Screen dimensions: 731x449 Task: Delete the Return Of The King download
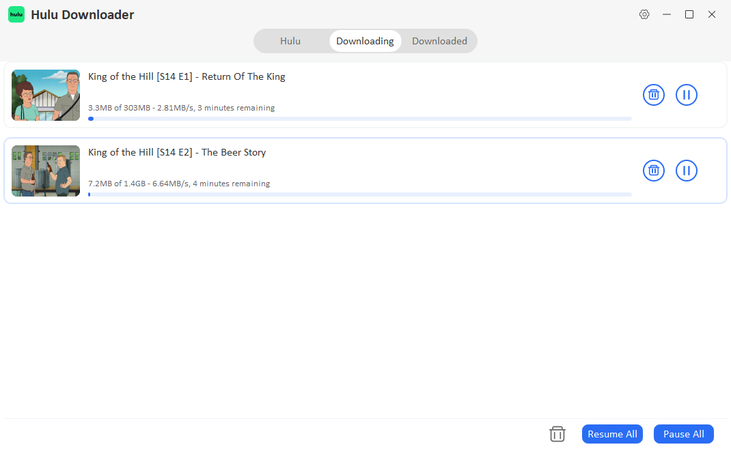pos(654,95)
